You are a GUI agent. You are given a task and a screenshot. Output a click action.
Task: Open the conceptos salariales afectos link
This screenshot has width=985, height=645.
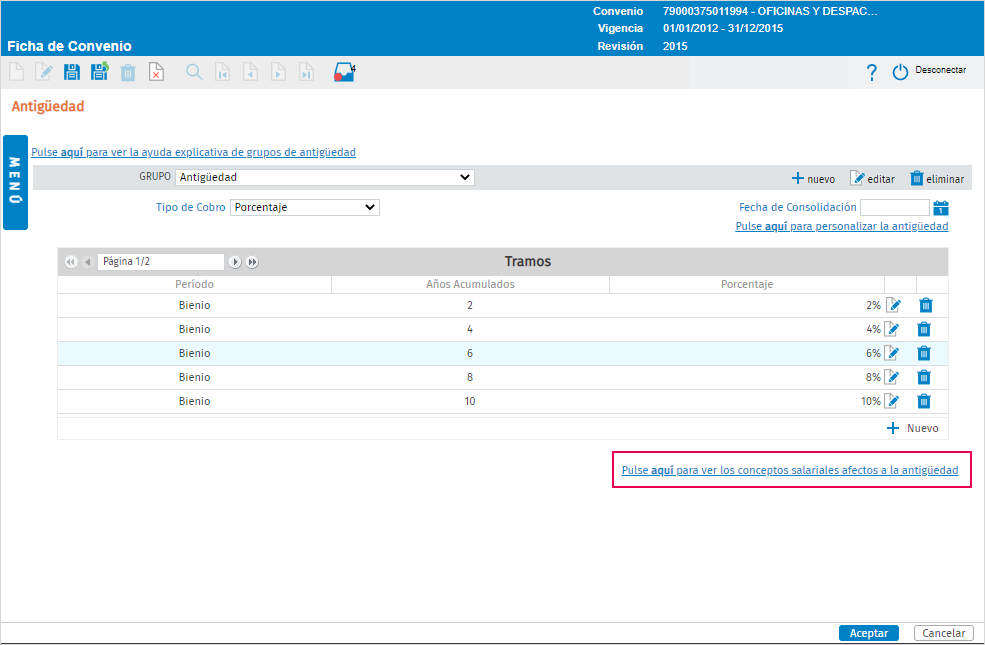click(790, 470)
